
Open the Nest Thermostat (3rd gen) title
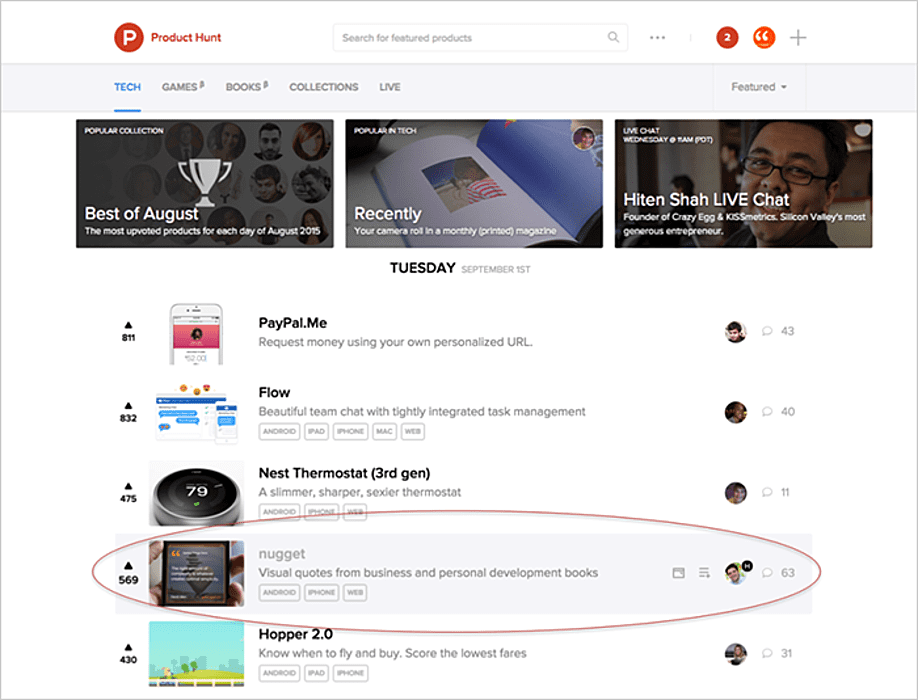click(x=344, y=473)
